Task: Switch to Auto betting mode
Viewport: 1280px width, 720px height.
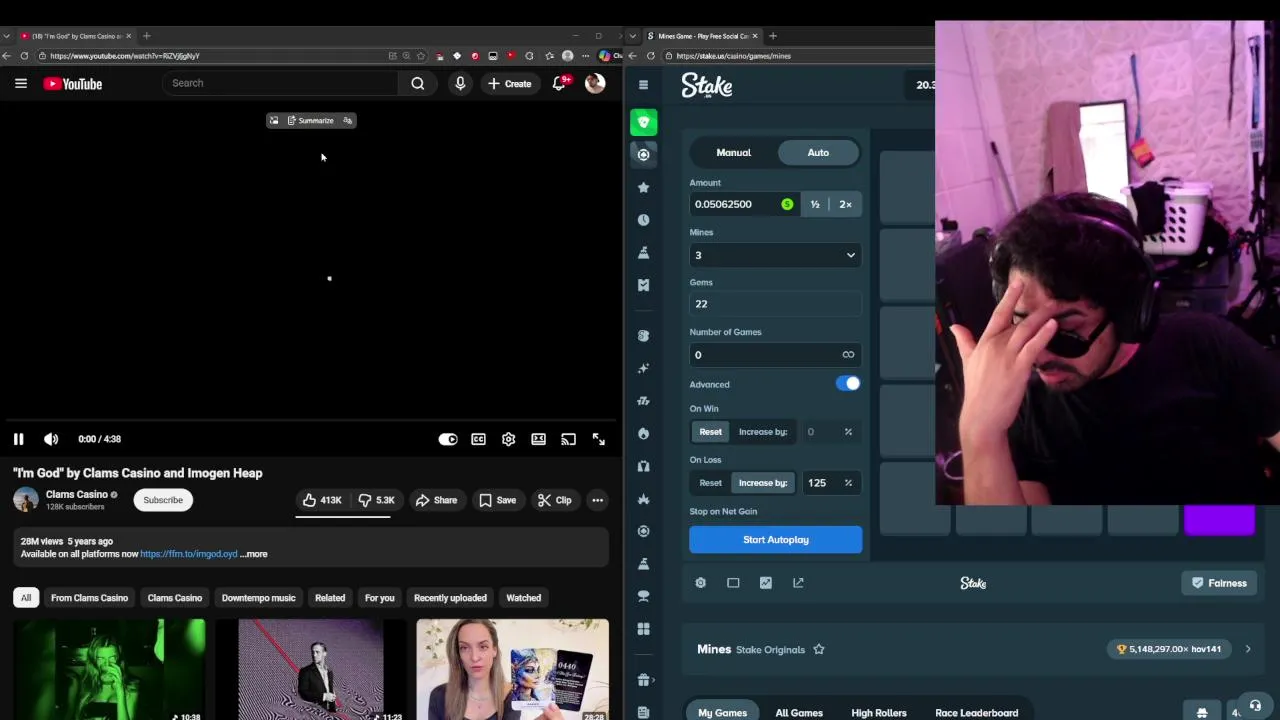Action: point(818,152)
